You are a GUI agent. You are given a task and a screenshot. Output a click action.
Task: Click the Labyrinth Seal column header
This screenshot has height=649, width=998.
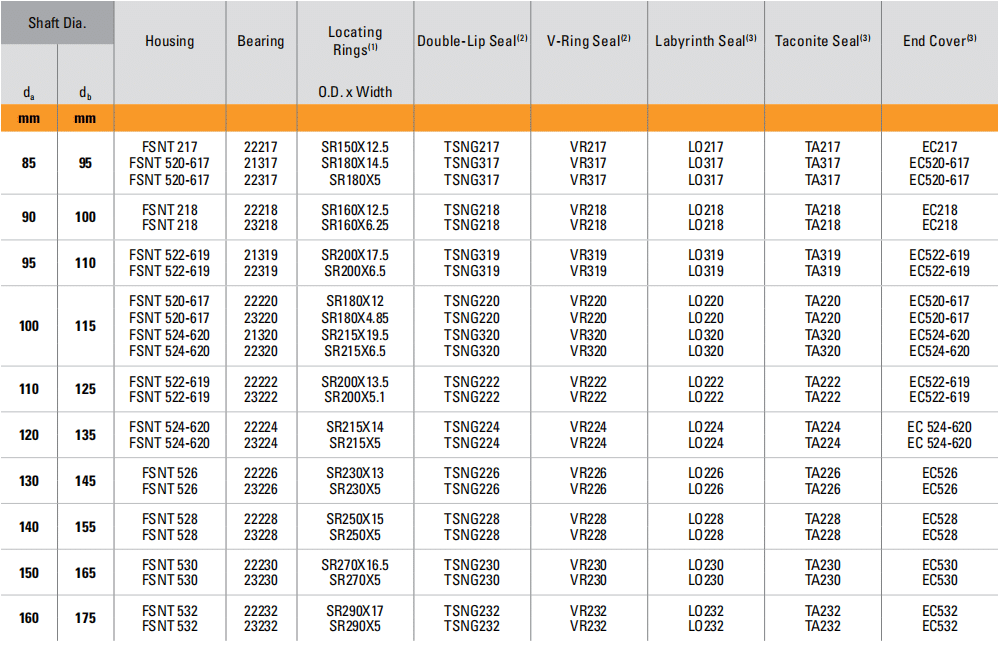click(x=705, y=41)
